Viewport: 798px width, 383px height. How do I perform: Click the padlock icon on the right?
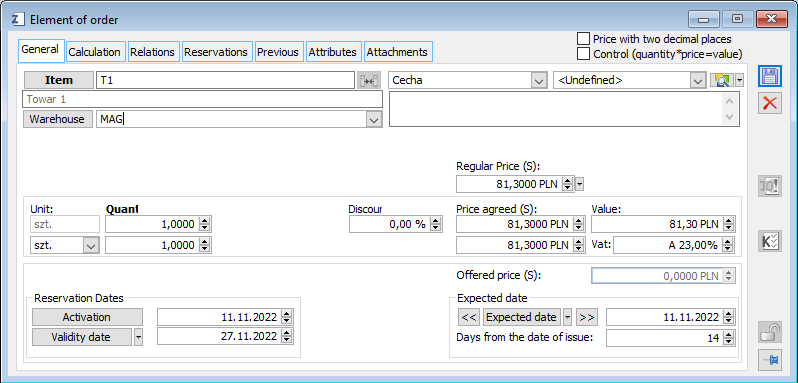pyautogui.click(x=770, y=332)
